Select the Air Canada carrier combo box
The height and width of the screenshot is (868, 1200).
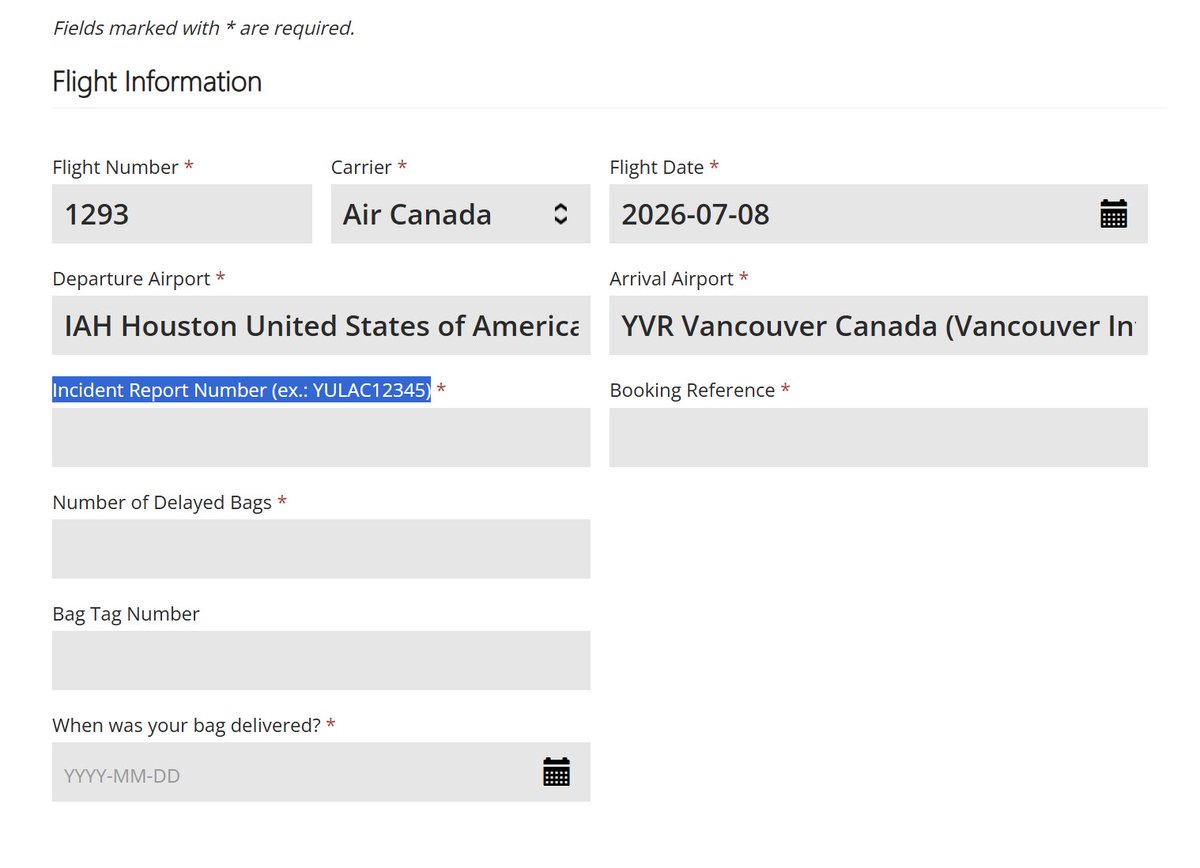(x=460, y=214)
